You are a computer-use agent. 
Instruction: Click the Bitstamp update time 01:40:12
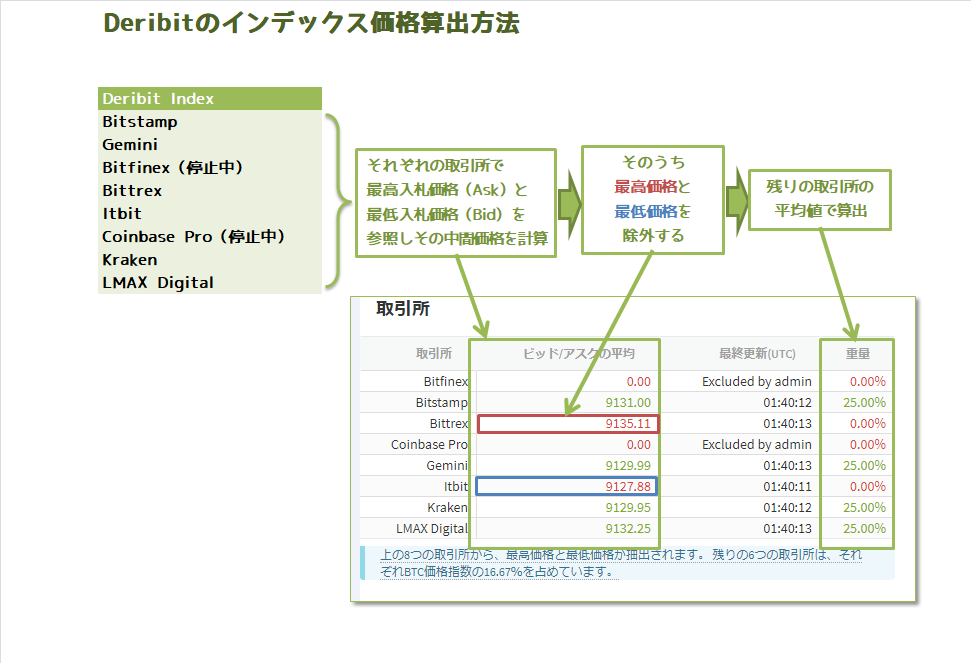coord(787,402)
